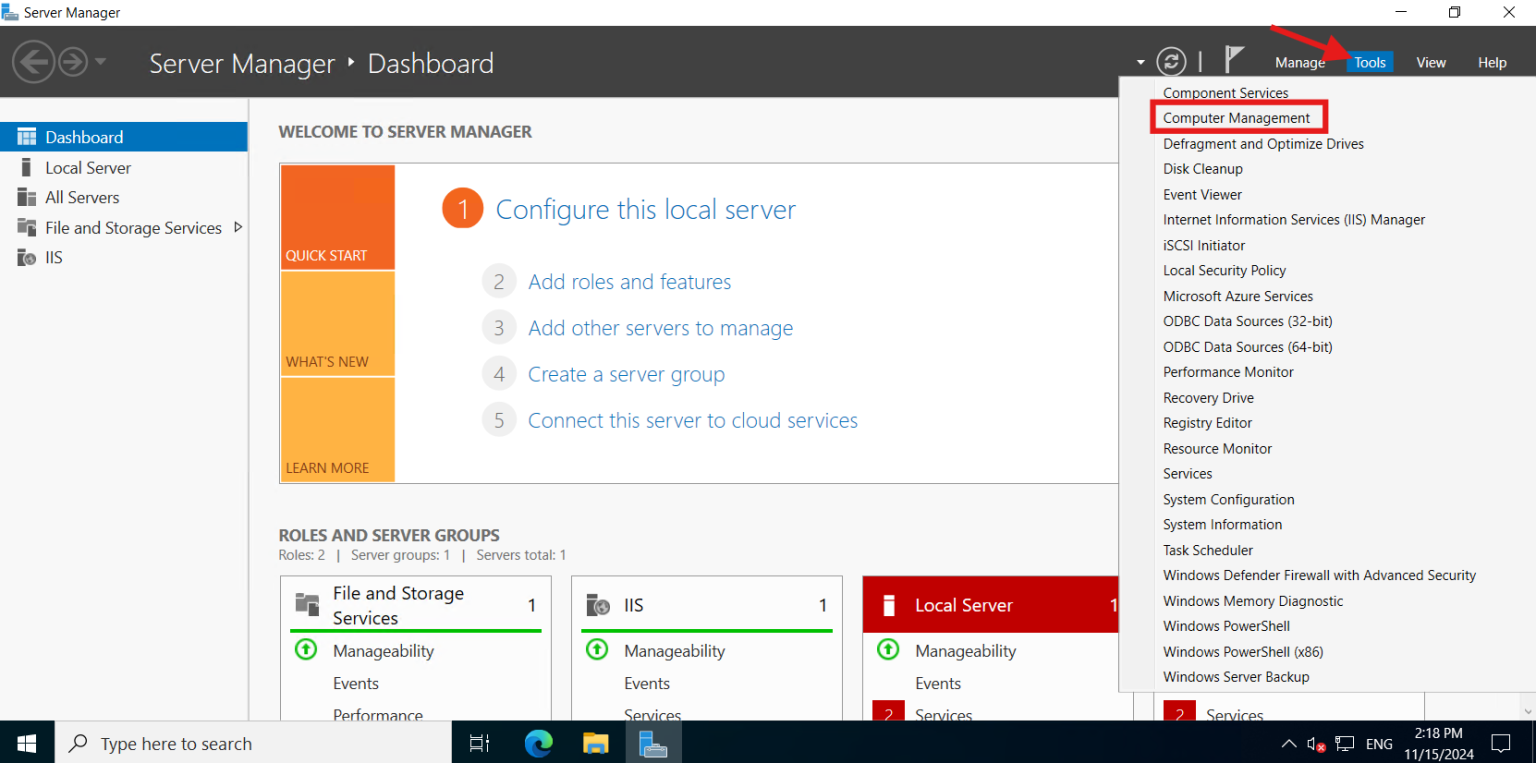The width and height of the screenshot is (1536, 763).
Task: Open the dropdown arrow beside the refresh icon
Action: pyautogui.click(x=1140, y=61)
